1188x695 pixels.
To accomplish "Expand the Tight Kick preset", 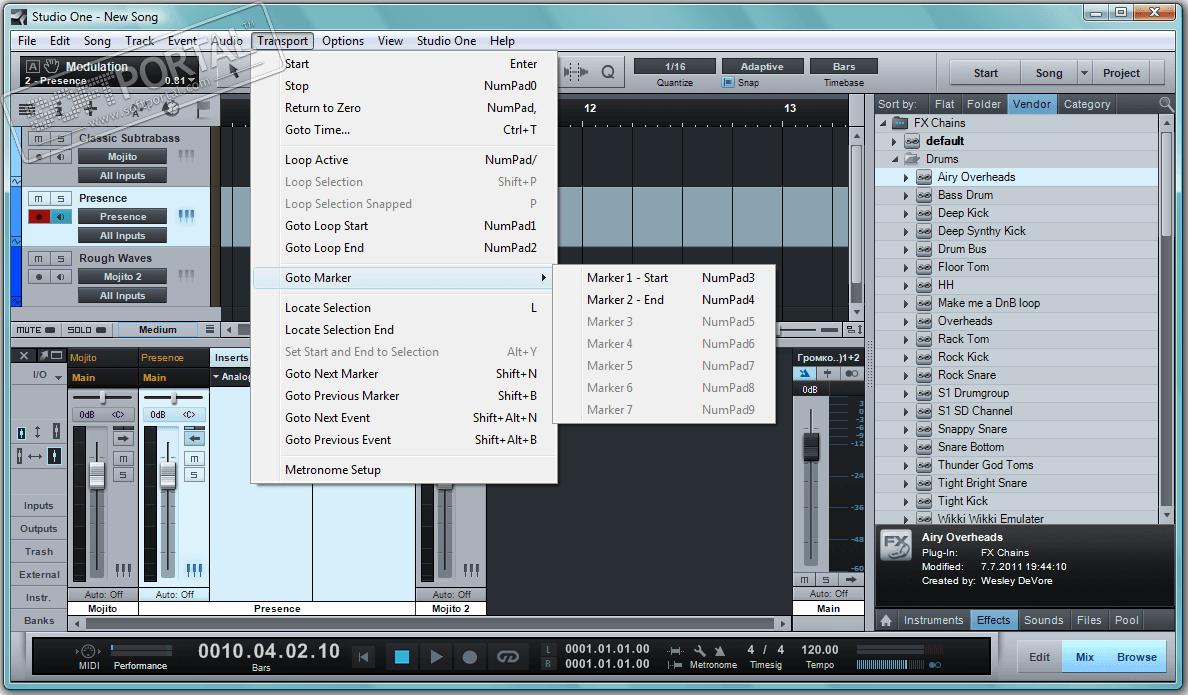I will [x=905, y=502].
